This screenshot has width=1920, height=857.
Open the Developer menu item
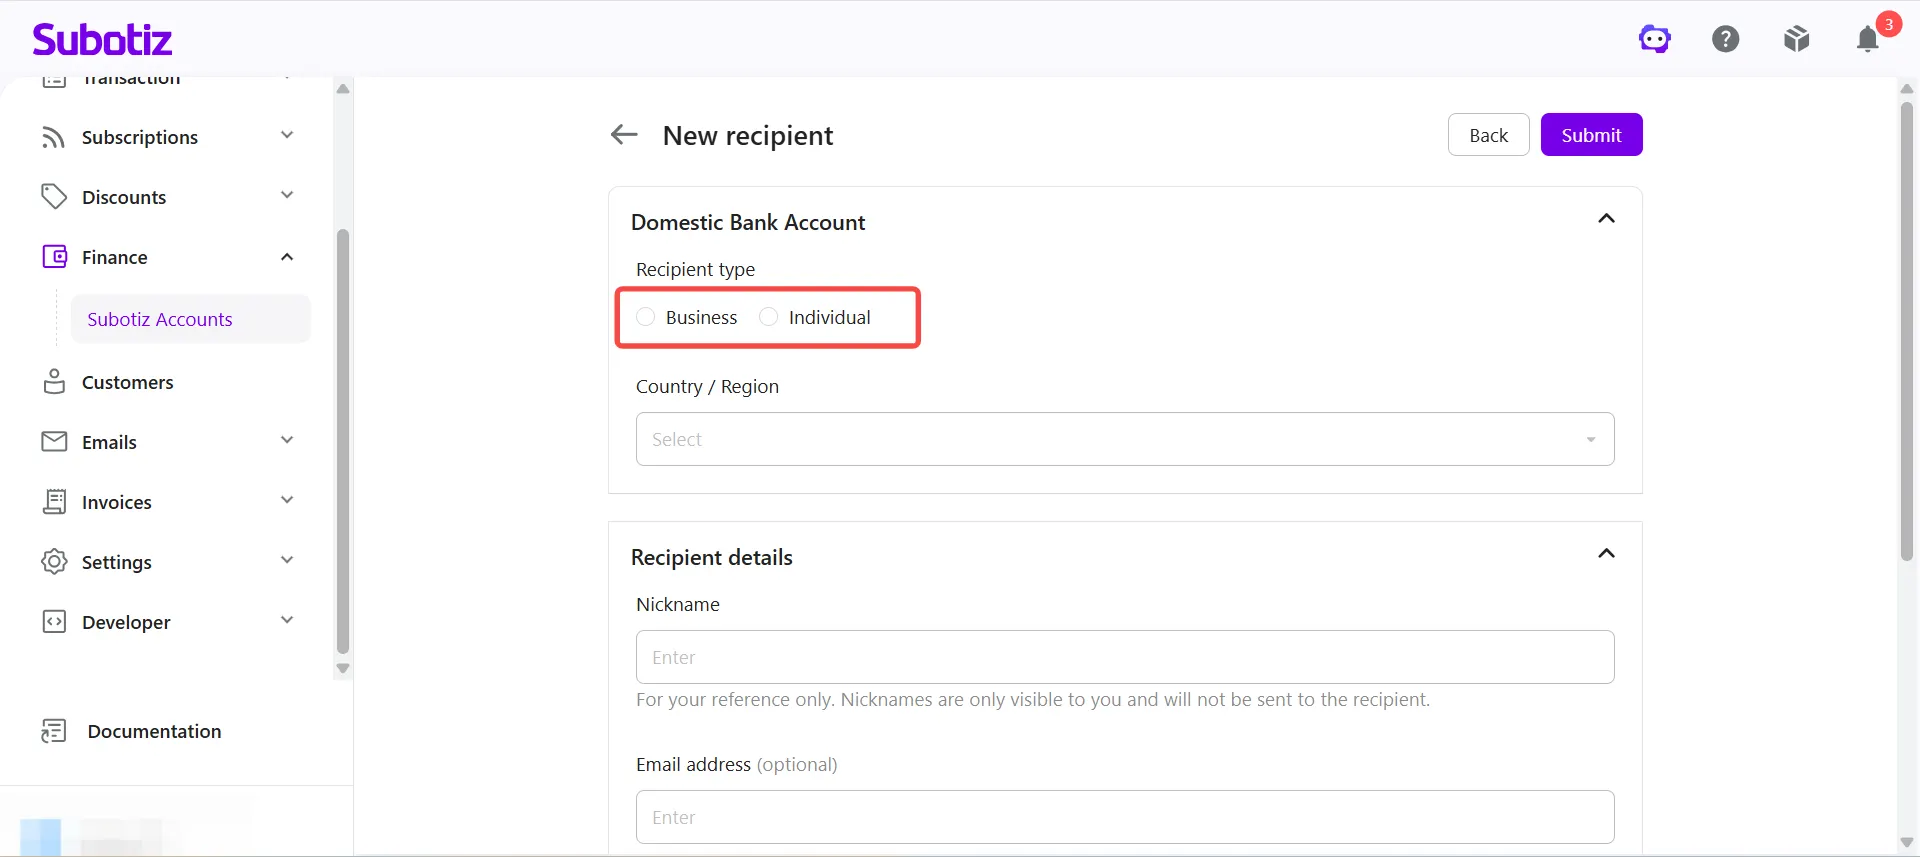pos(126,622)
